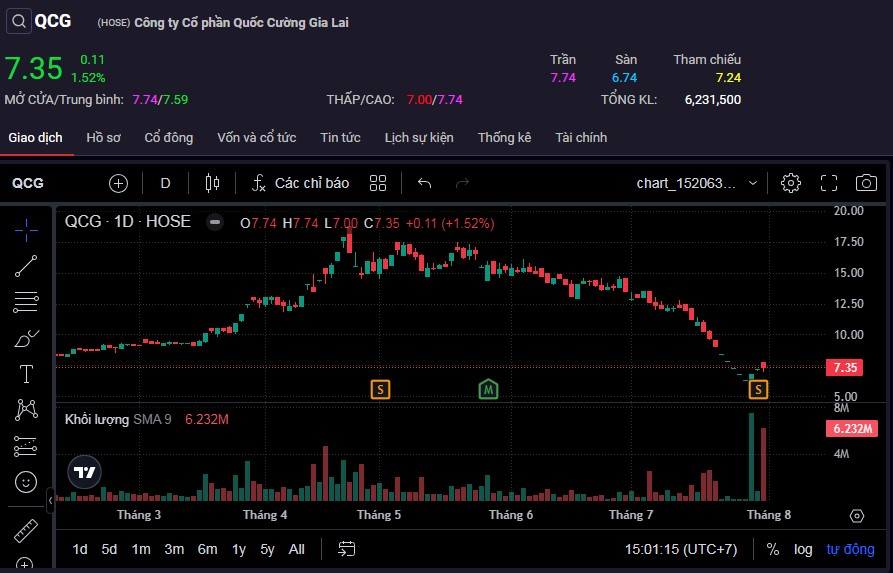
Task: Open the emoji sticker tool
Action: [x=26, y=482]
